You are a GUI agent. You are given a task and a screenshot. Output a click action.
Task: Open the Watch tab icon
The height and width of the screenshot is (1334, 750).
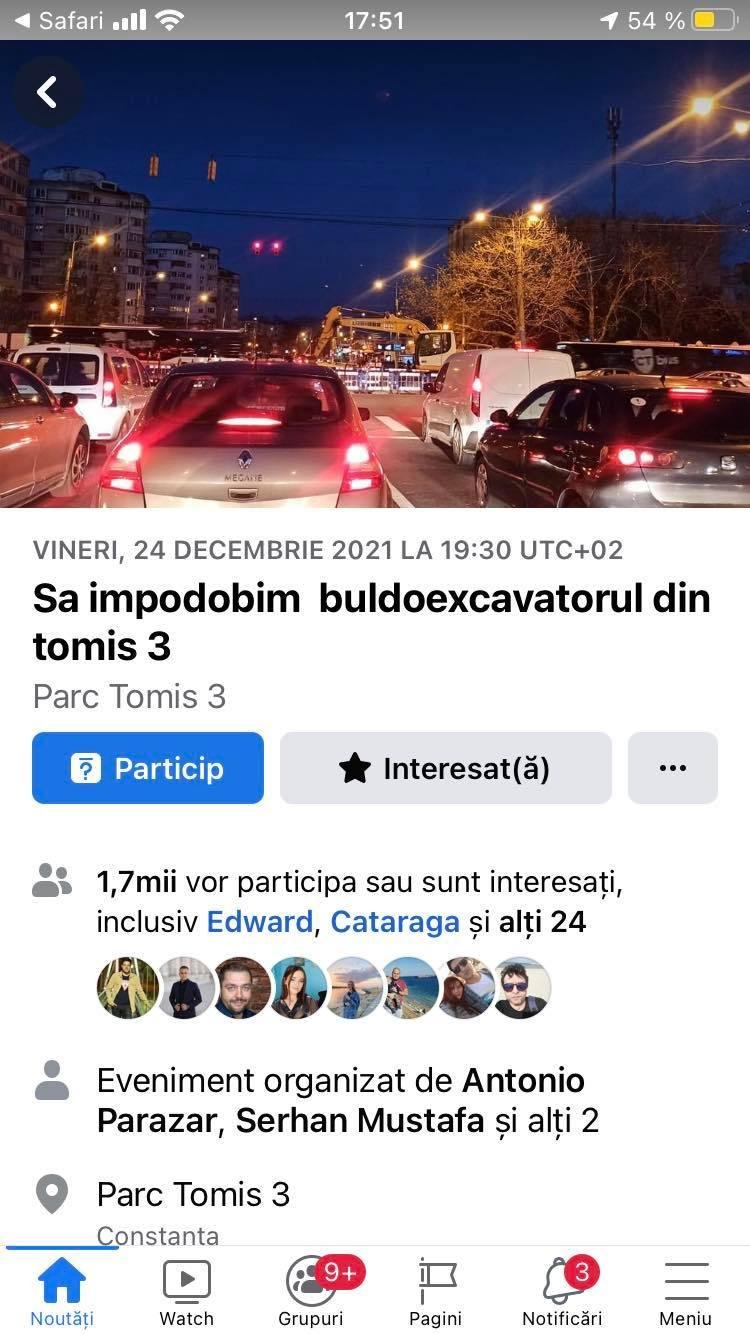pyautogui.click(x=186, y=1280)
